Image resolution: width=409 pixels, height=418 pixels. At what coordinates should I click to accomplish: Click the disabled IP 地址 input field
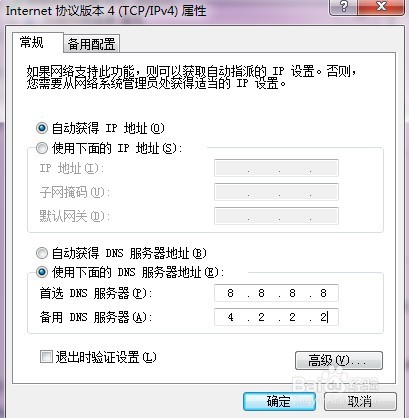tap(276, 168)
